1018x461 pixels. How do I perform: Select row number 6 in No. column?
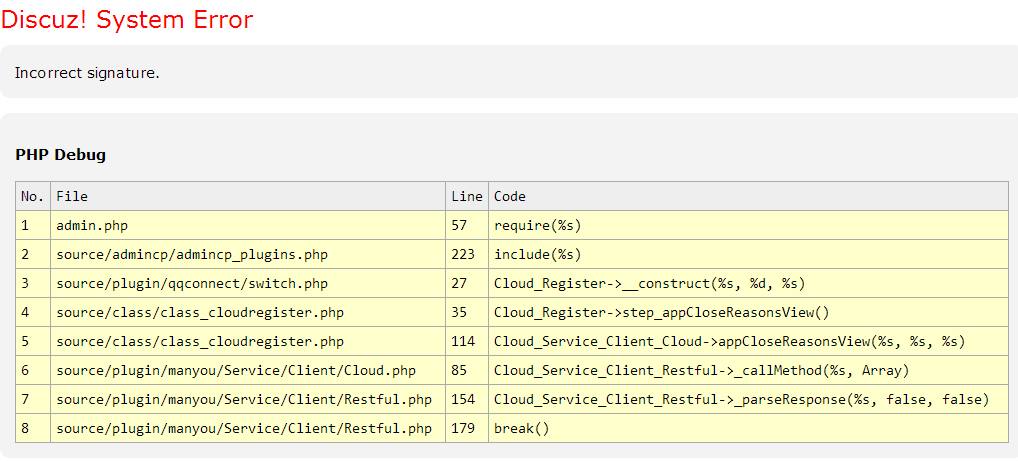click(x=32, y=371)
